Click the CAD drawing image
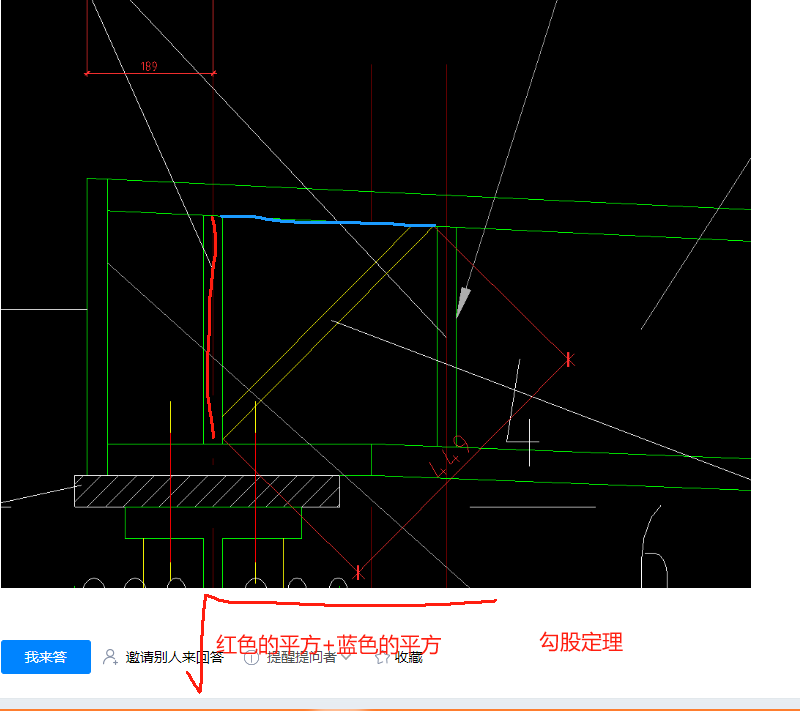 376,294
